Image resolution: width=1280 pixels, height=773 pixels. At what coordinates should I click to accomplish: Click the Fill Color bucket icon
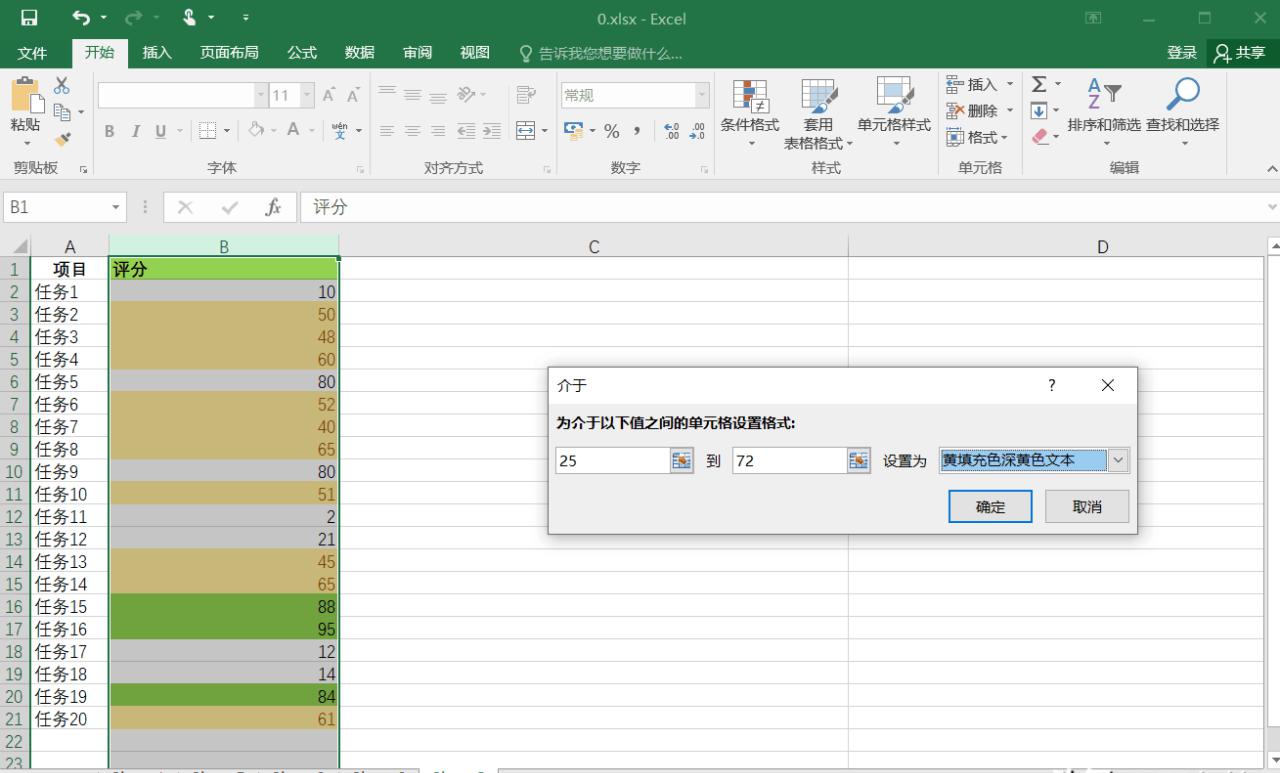(x=257, y=130)
